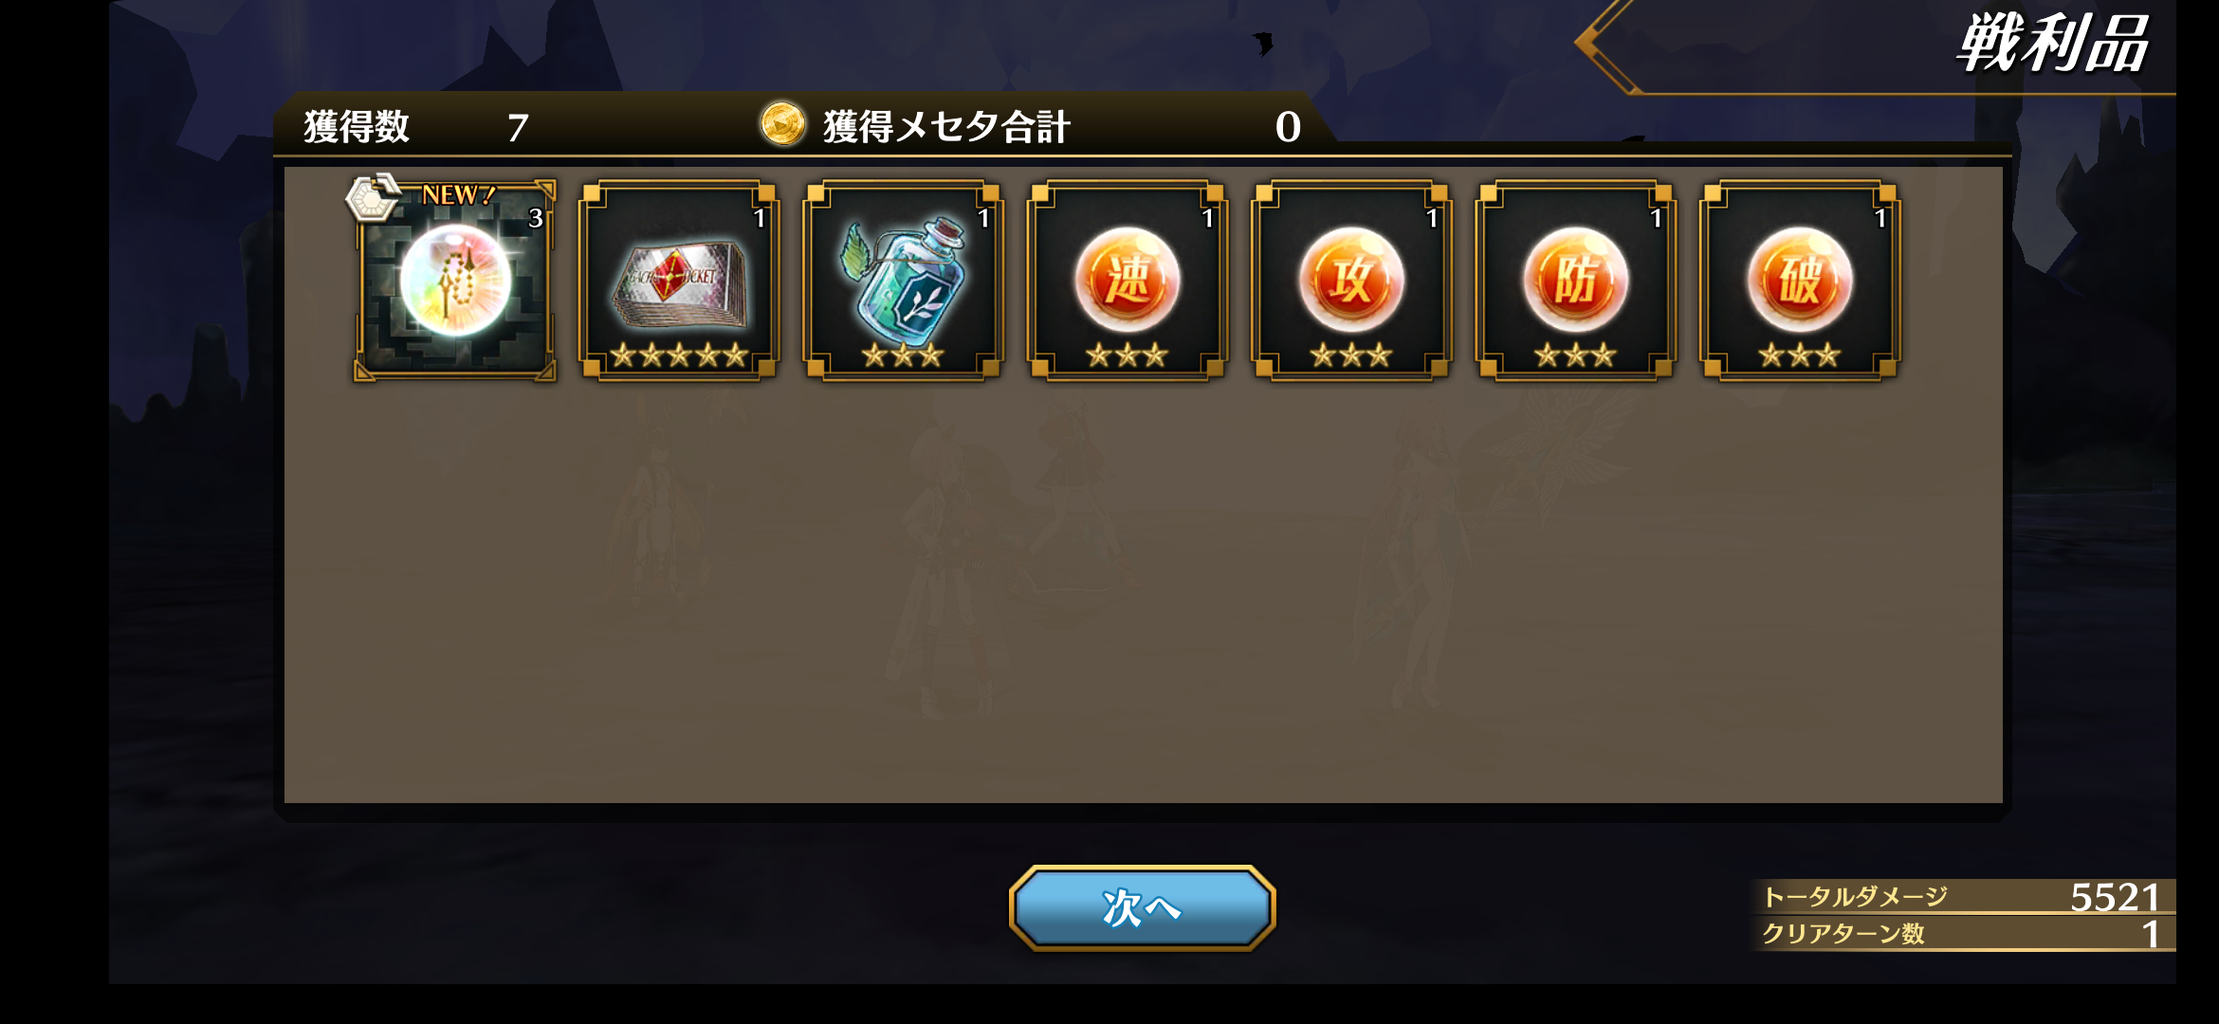2219x1024 pixels.
Task: Tap the 戦利品 title banner
Action: (2052, 44)
